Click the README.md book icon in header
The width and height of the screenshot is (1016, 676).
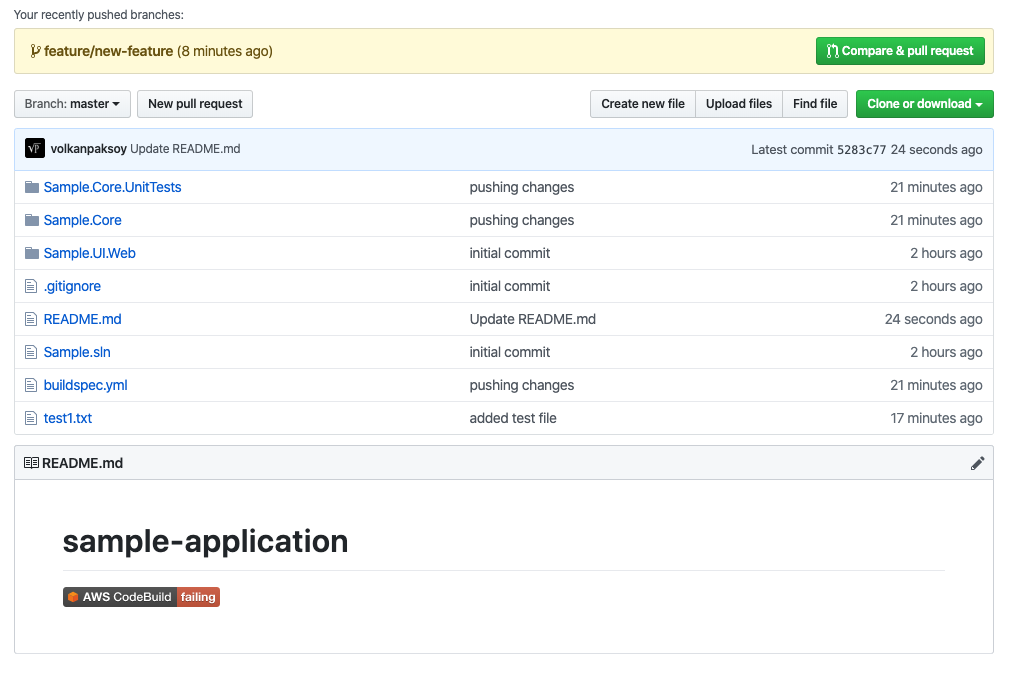click(x=31, y=463)
